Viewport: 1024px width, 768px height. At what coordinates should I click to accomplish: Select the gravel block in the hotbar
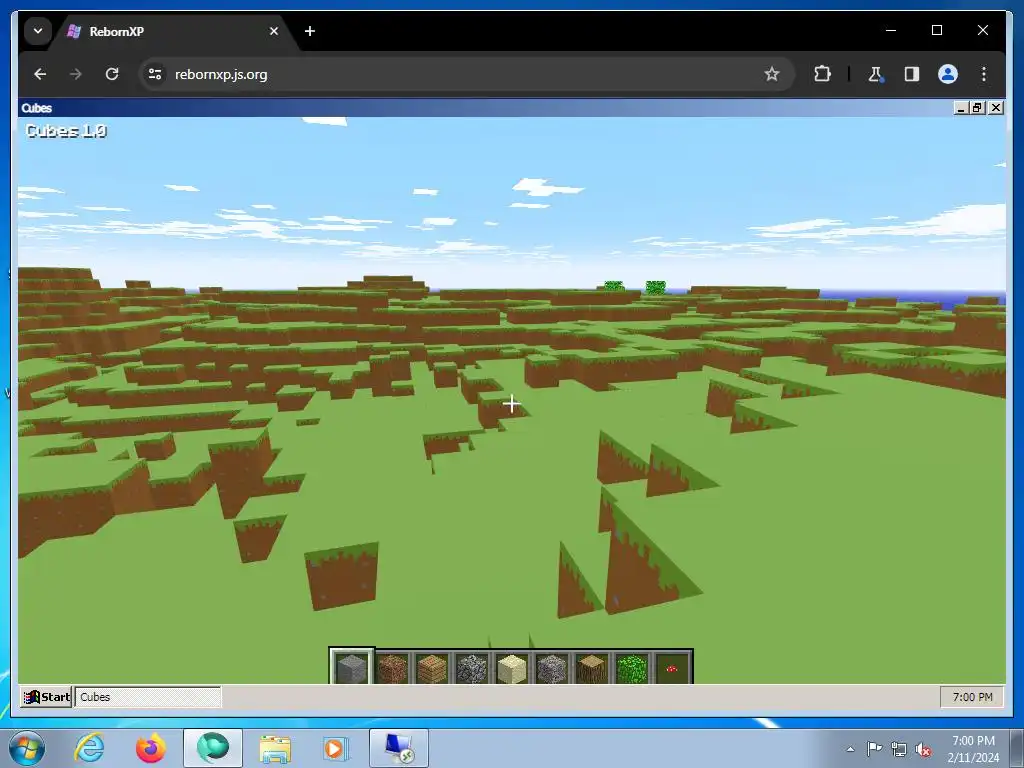[551, 668]
